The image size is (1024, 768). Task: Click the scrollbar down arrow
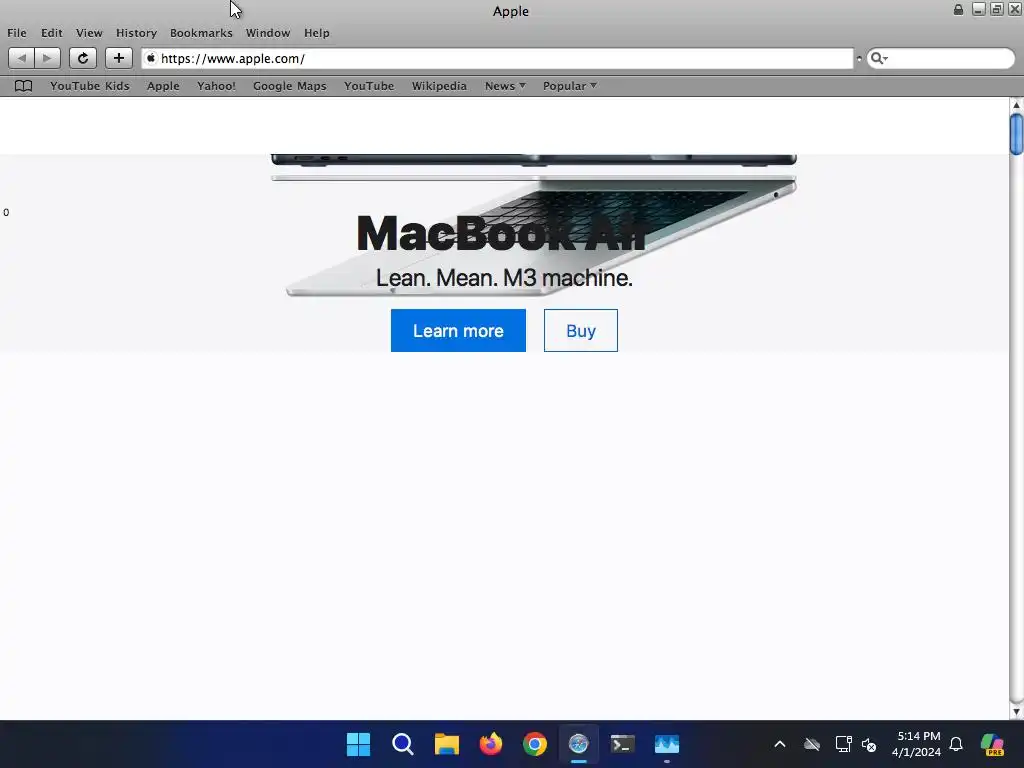click(x=1016, y=712)
